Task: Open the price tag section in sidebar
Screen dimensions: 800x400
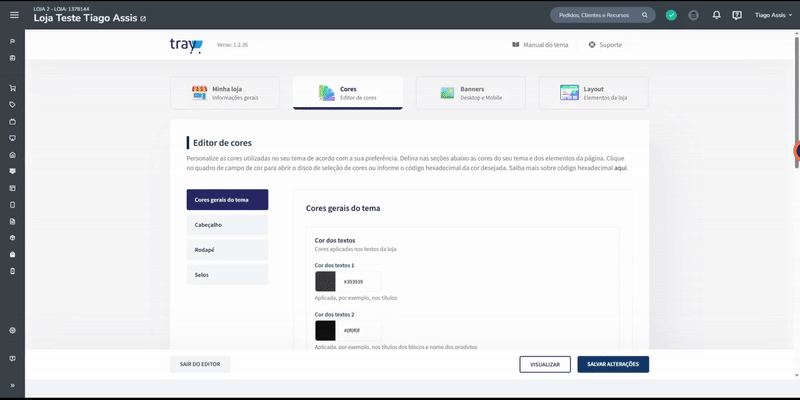Action: click(13, 105)
